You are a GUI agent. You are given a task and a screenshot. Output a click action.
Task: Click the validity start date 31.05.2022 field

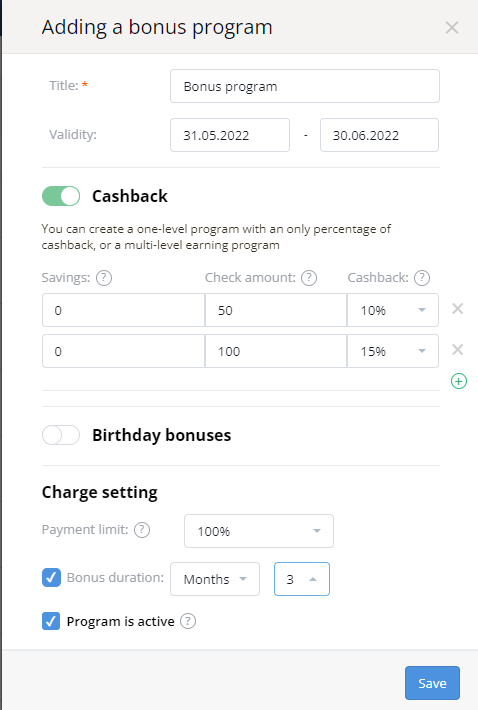tap(230, 135)
